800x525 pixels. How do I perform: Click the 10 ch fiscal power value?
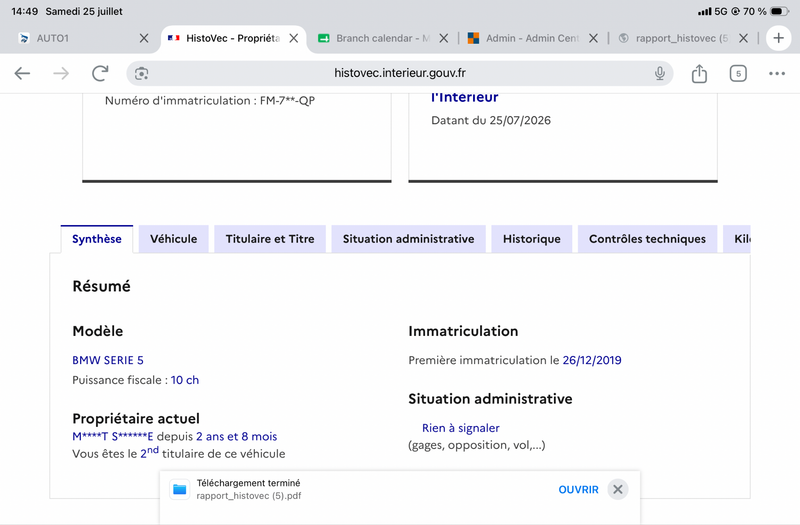(185, 380)
